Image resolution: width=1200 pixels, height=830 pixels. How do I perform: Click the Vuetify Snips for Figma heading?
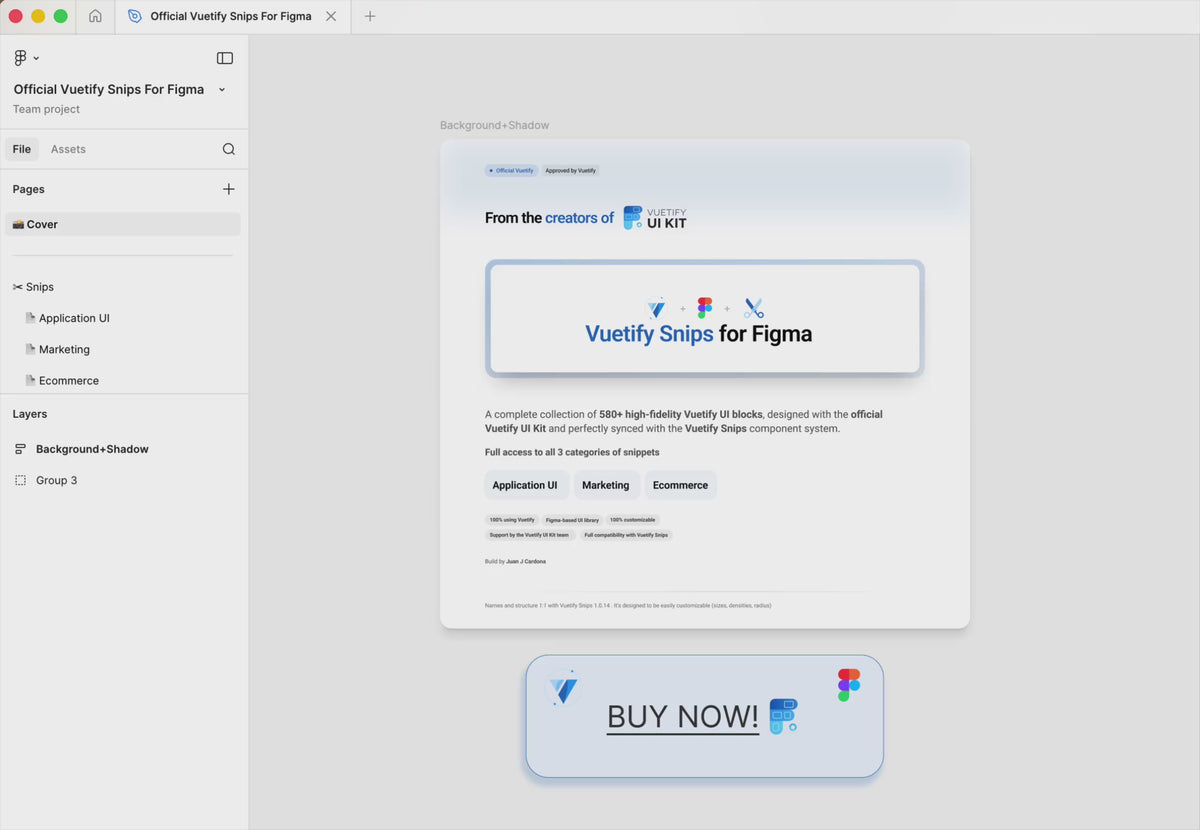tap(698, 334)
